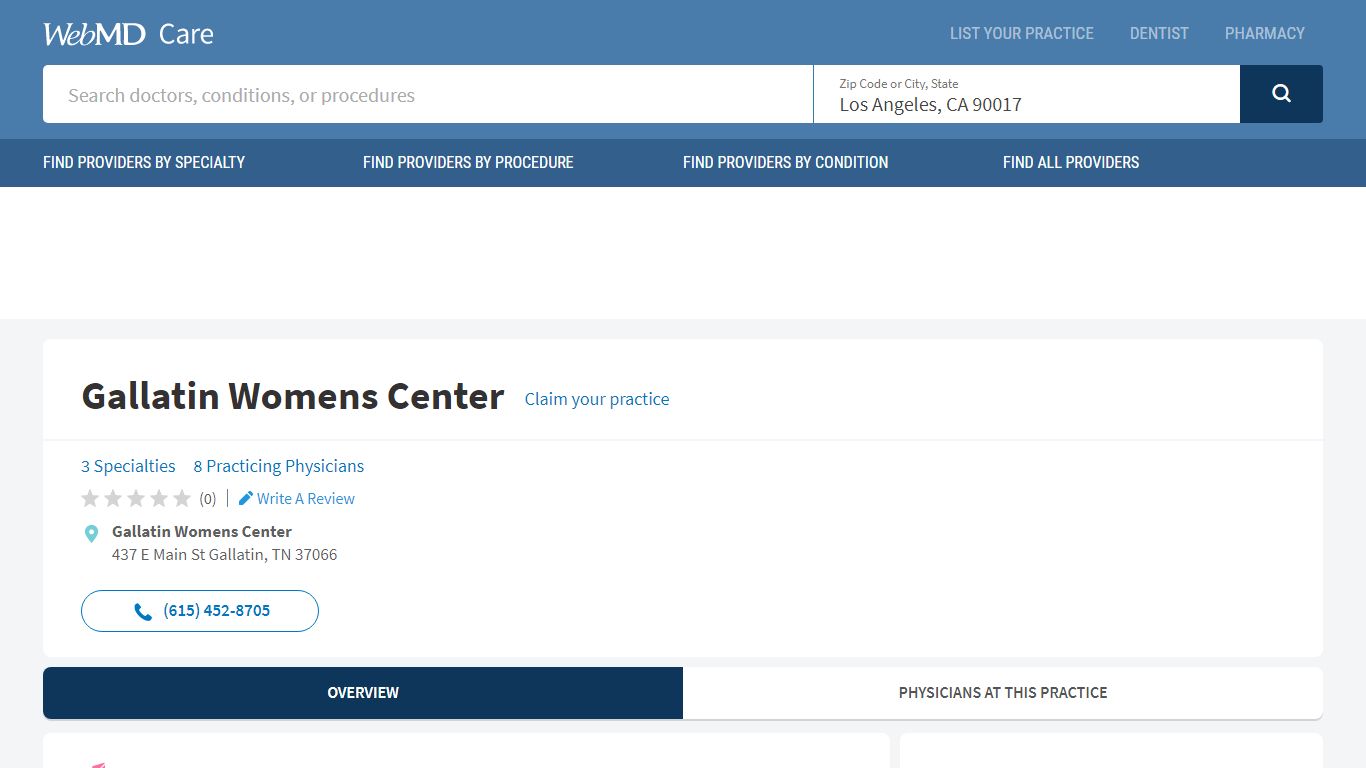This screenshot has width=1366, height=768.
Task: Click the pencil icon beside Write A Review
Action: pyautogui.click(x=246, y=498)
